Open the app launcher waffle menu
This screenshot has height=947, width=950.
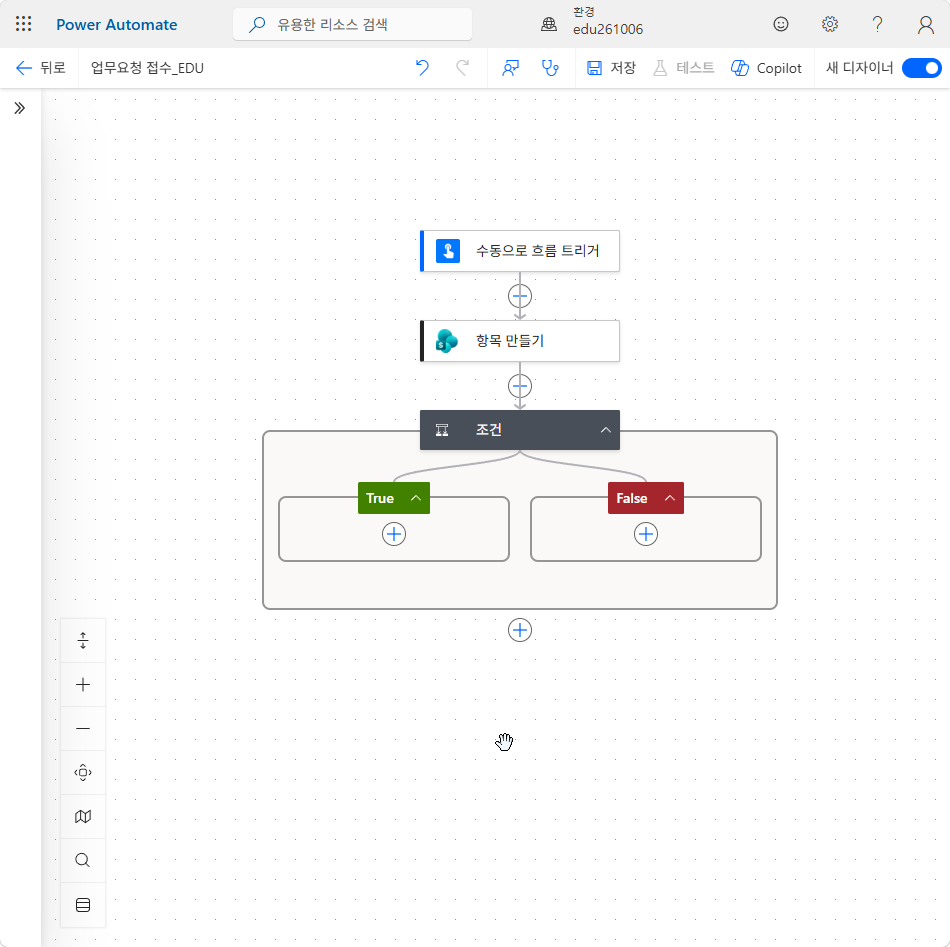(x=24, y=24)
